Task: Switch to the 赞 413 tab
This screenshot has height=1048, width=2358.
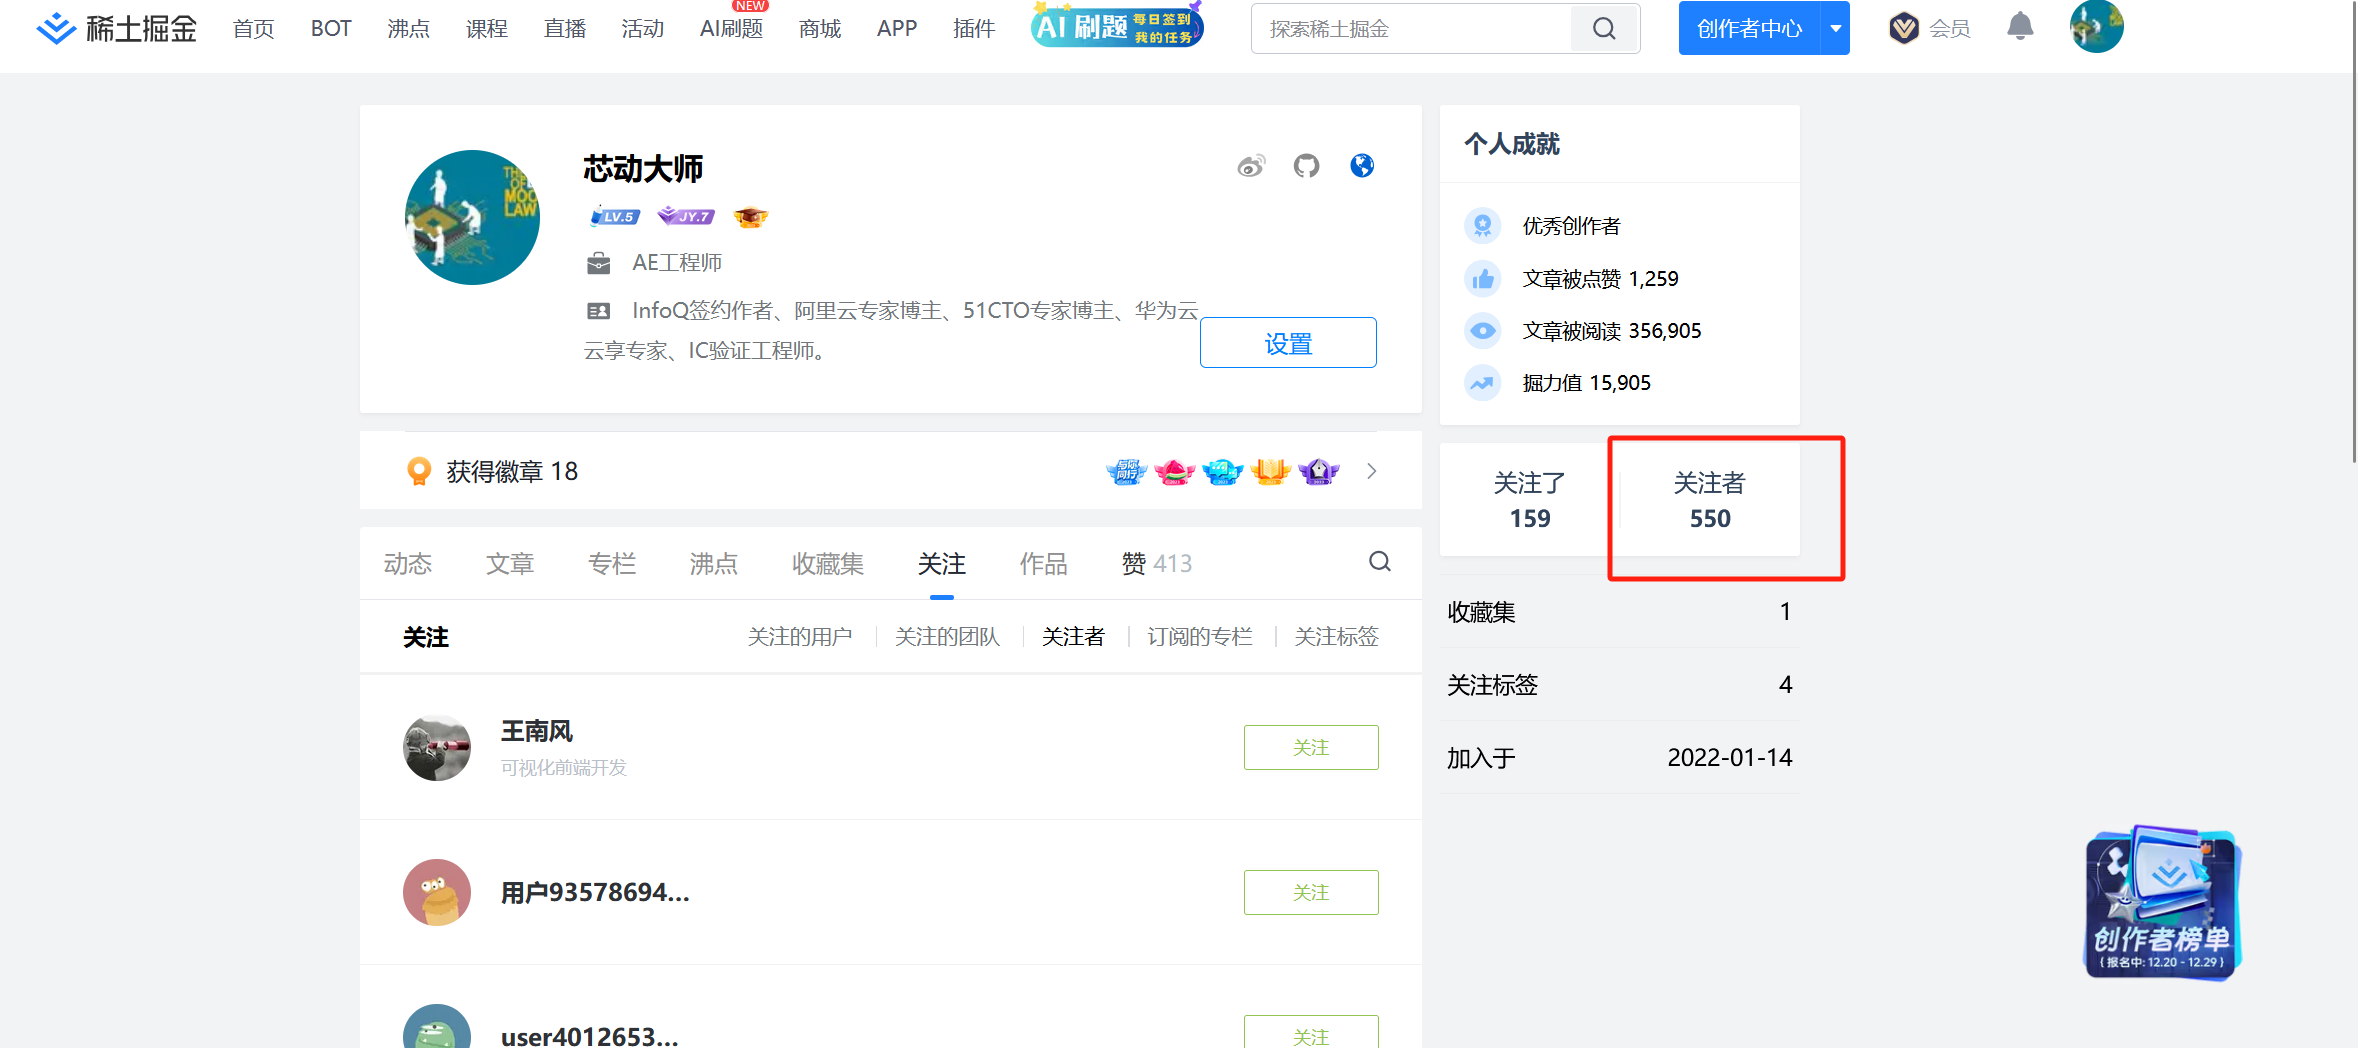Action: (1157, 563)
